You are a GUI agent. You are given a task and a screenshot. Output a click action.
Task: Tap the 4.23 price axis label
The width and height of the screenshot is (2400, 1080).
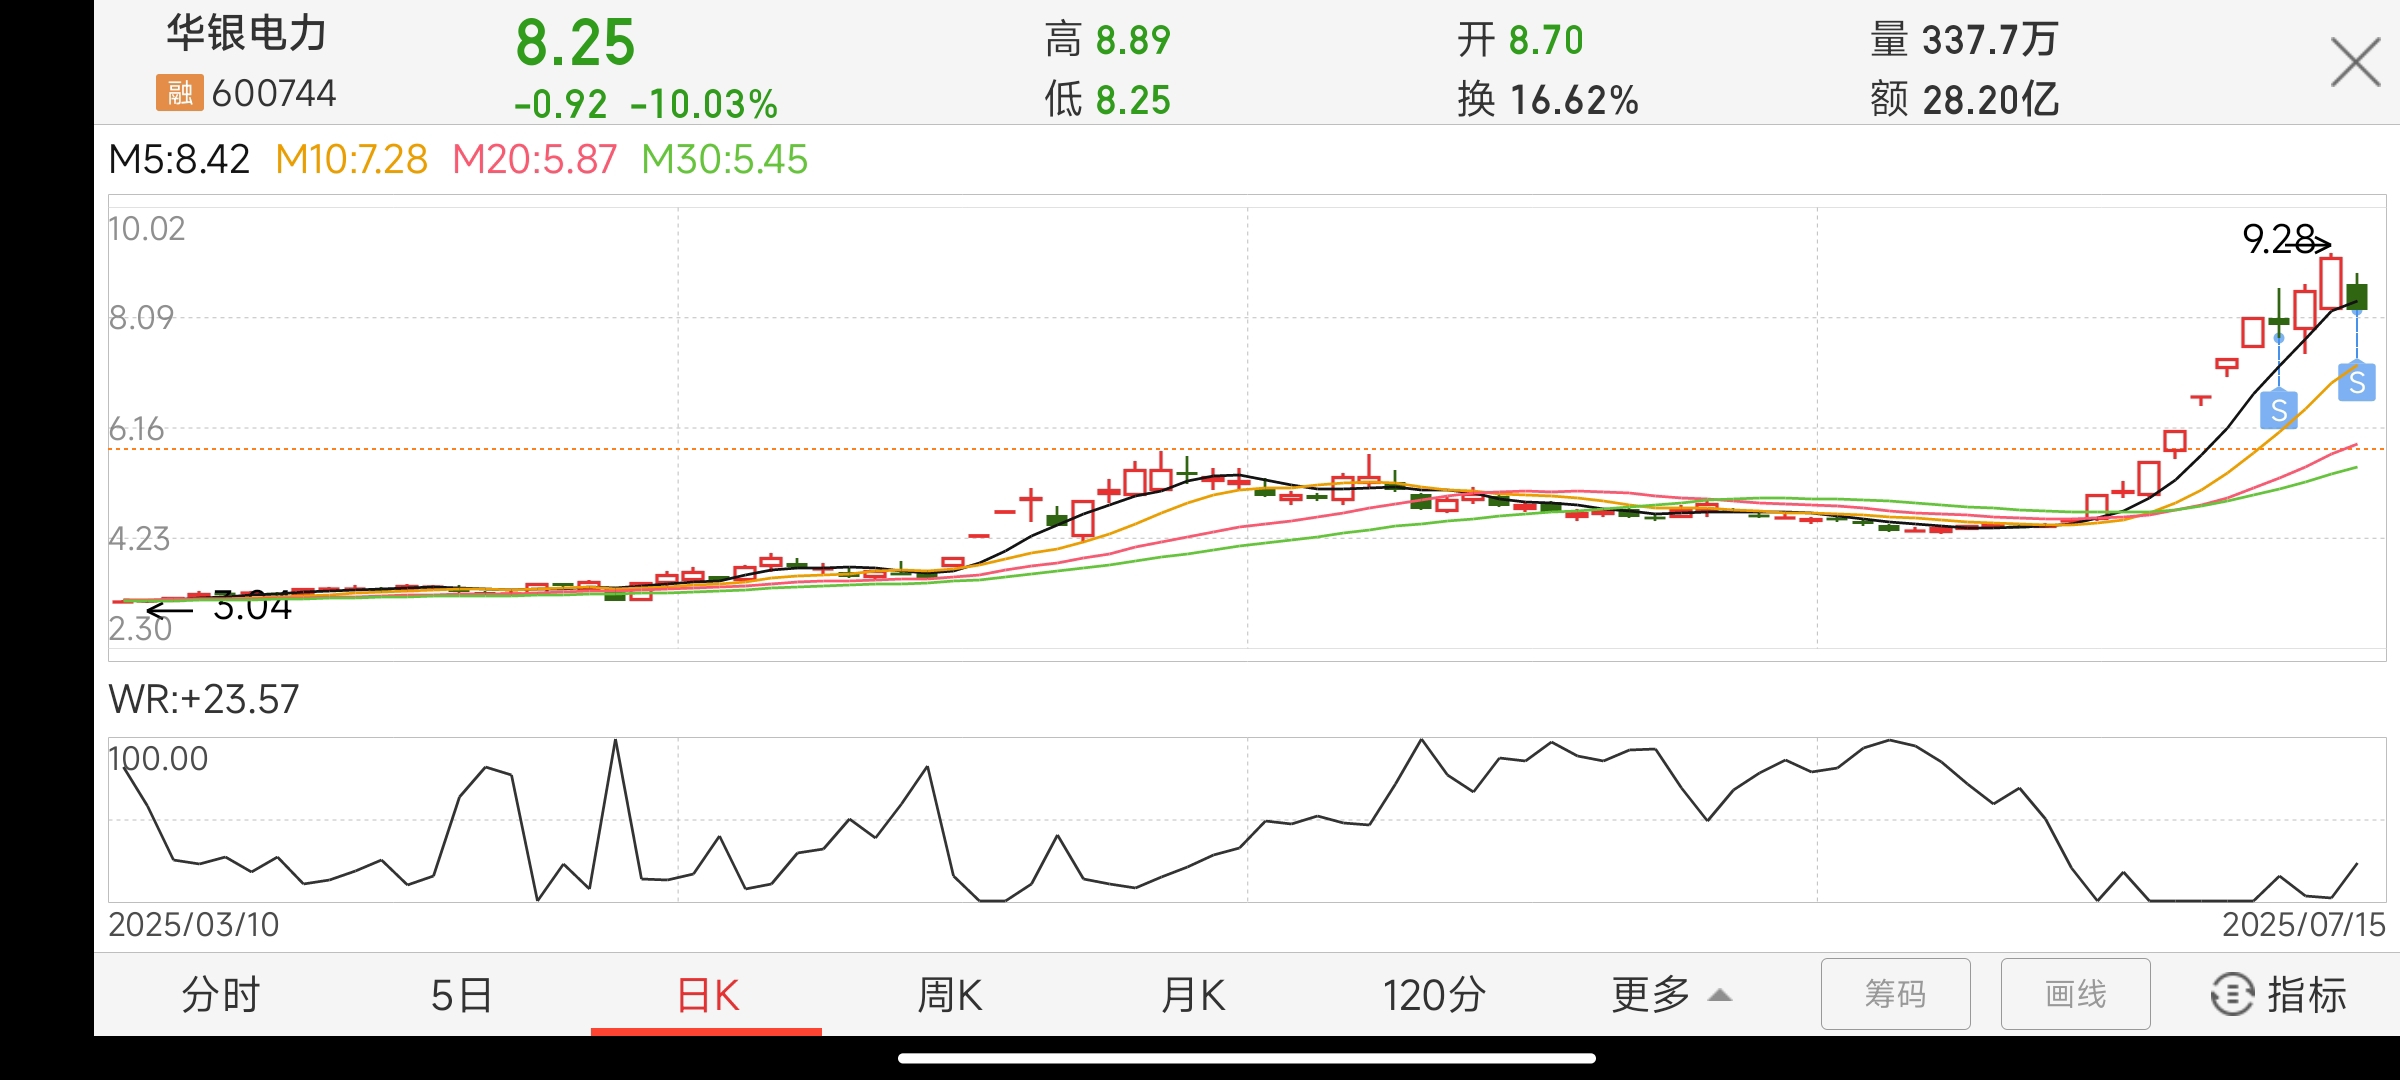[x=139, y=539]
